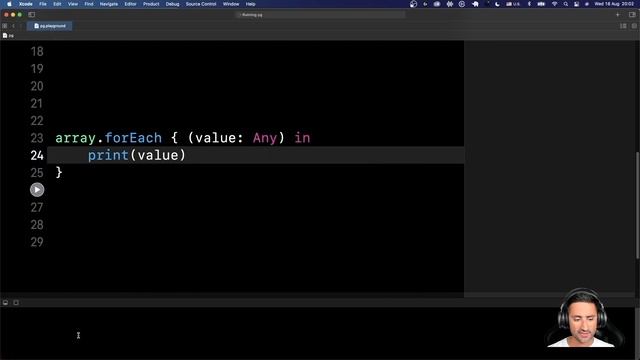Viewport: 640px width, 360px height.
Task: Open the Xcode menu
Action: tap(26, 4)
